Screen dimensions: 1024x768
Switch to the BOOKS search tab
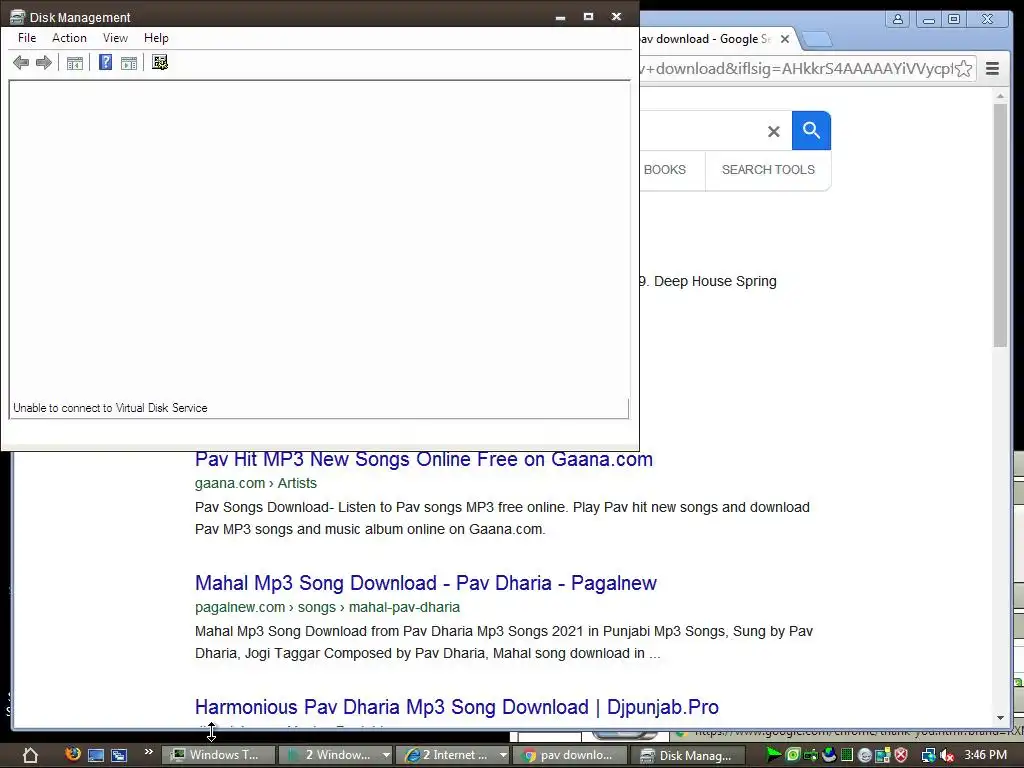(x=665, y=170)
